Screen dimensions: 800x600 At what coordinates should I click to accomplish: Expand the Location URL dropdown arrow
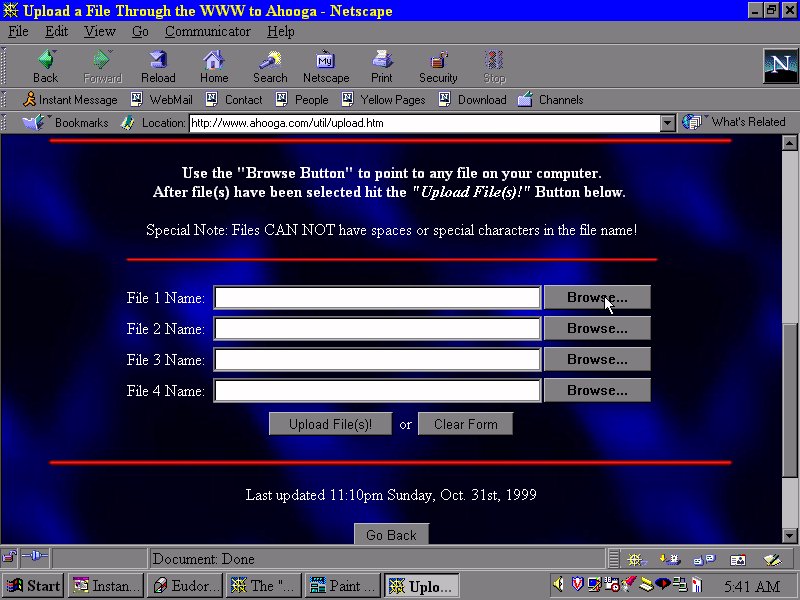click(x=668, y=123)
